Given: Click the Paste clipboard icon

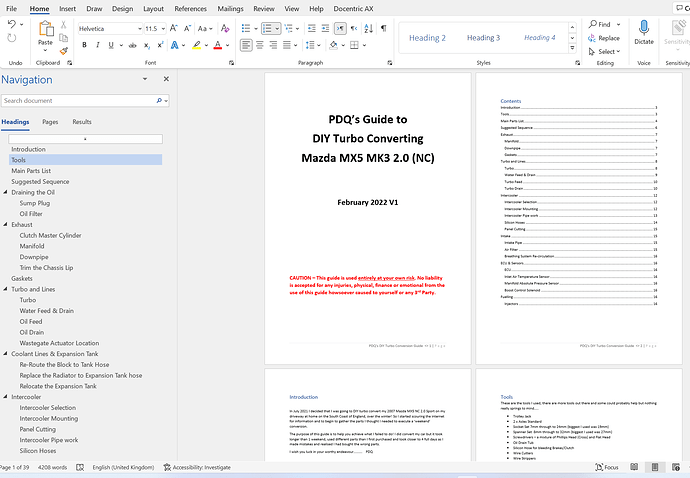Looking at the screenshot, I should [x=45, y=29].
